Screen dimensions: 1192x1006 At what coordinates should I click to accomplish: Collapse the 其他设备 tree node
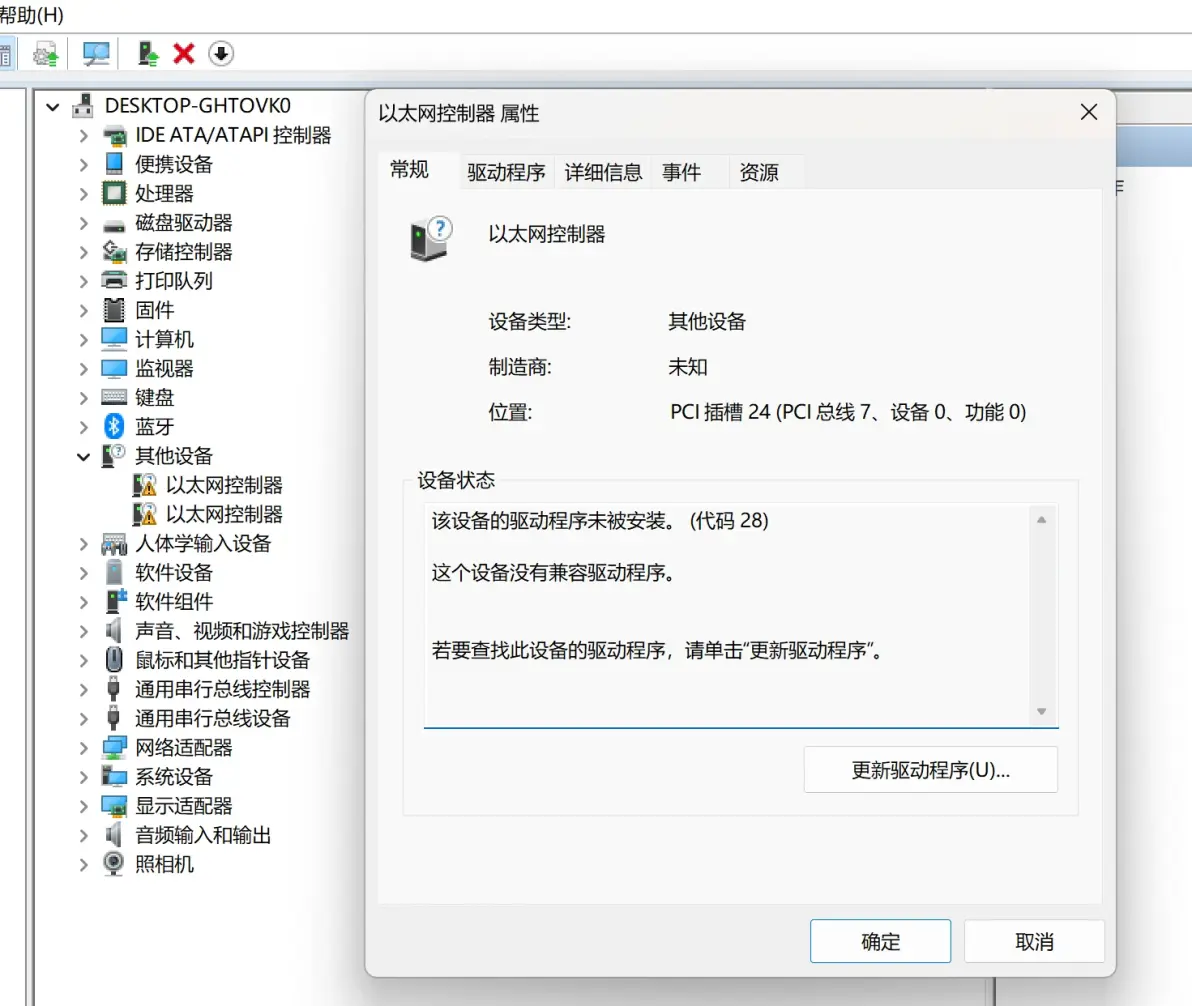pos(84,456)
